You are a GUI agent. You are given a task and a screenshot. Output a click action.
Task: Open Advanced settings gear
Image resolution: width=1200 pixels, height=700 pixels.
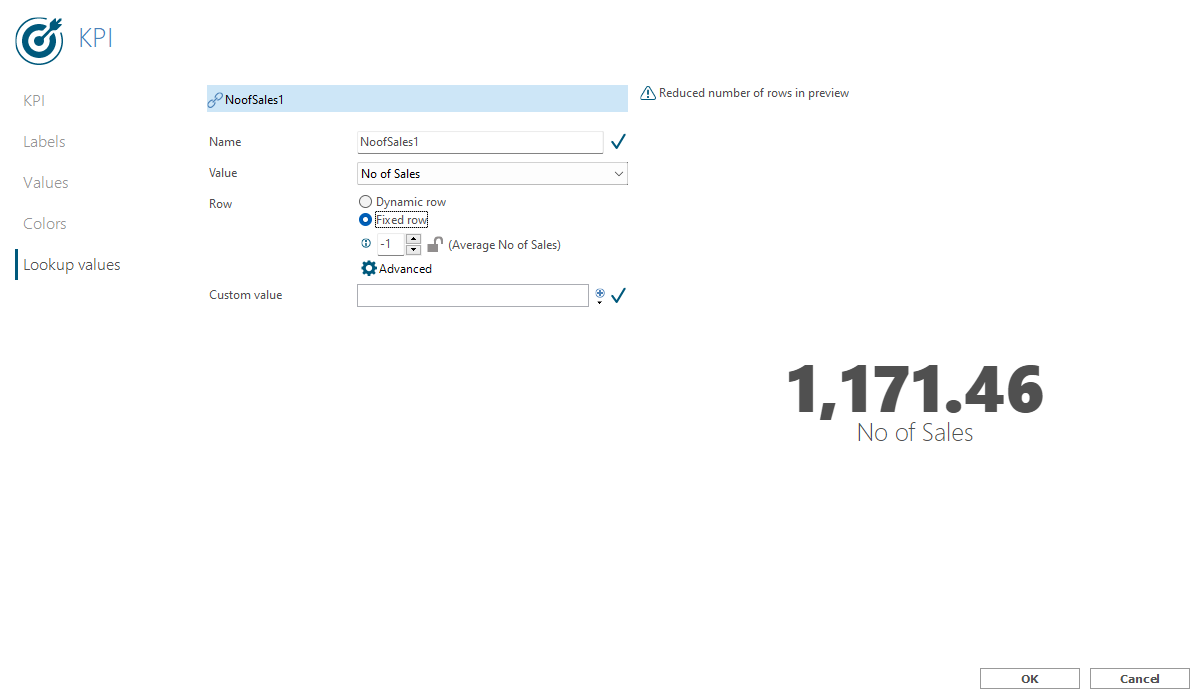click(x=369, y=268)
